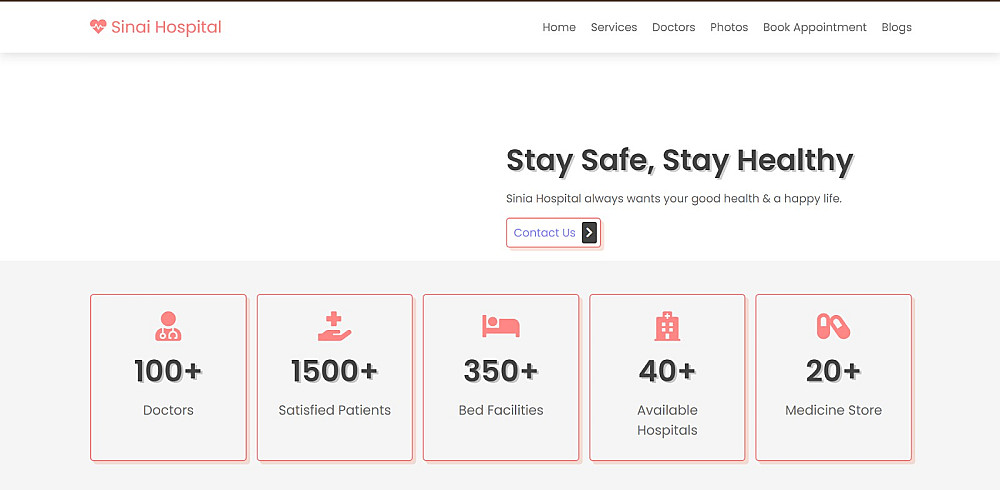
Task: Click the arrow icon in Contact Us
Action: pos(589,233)
